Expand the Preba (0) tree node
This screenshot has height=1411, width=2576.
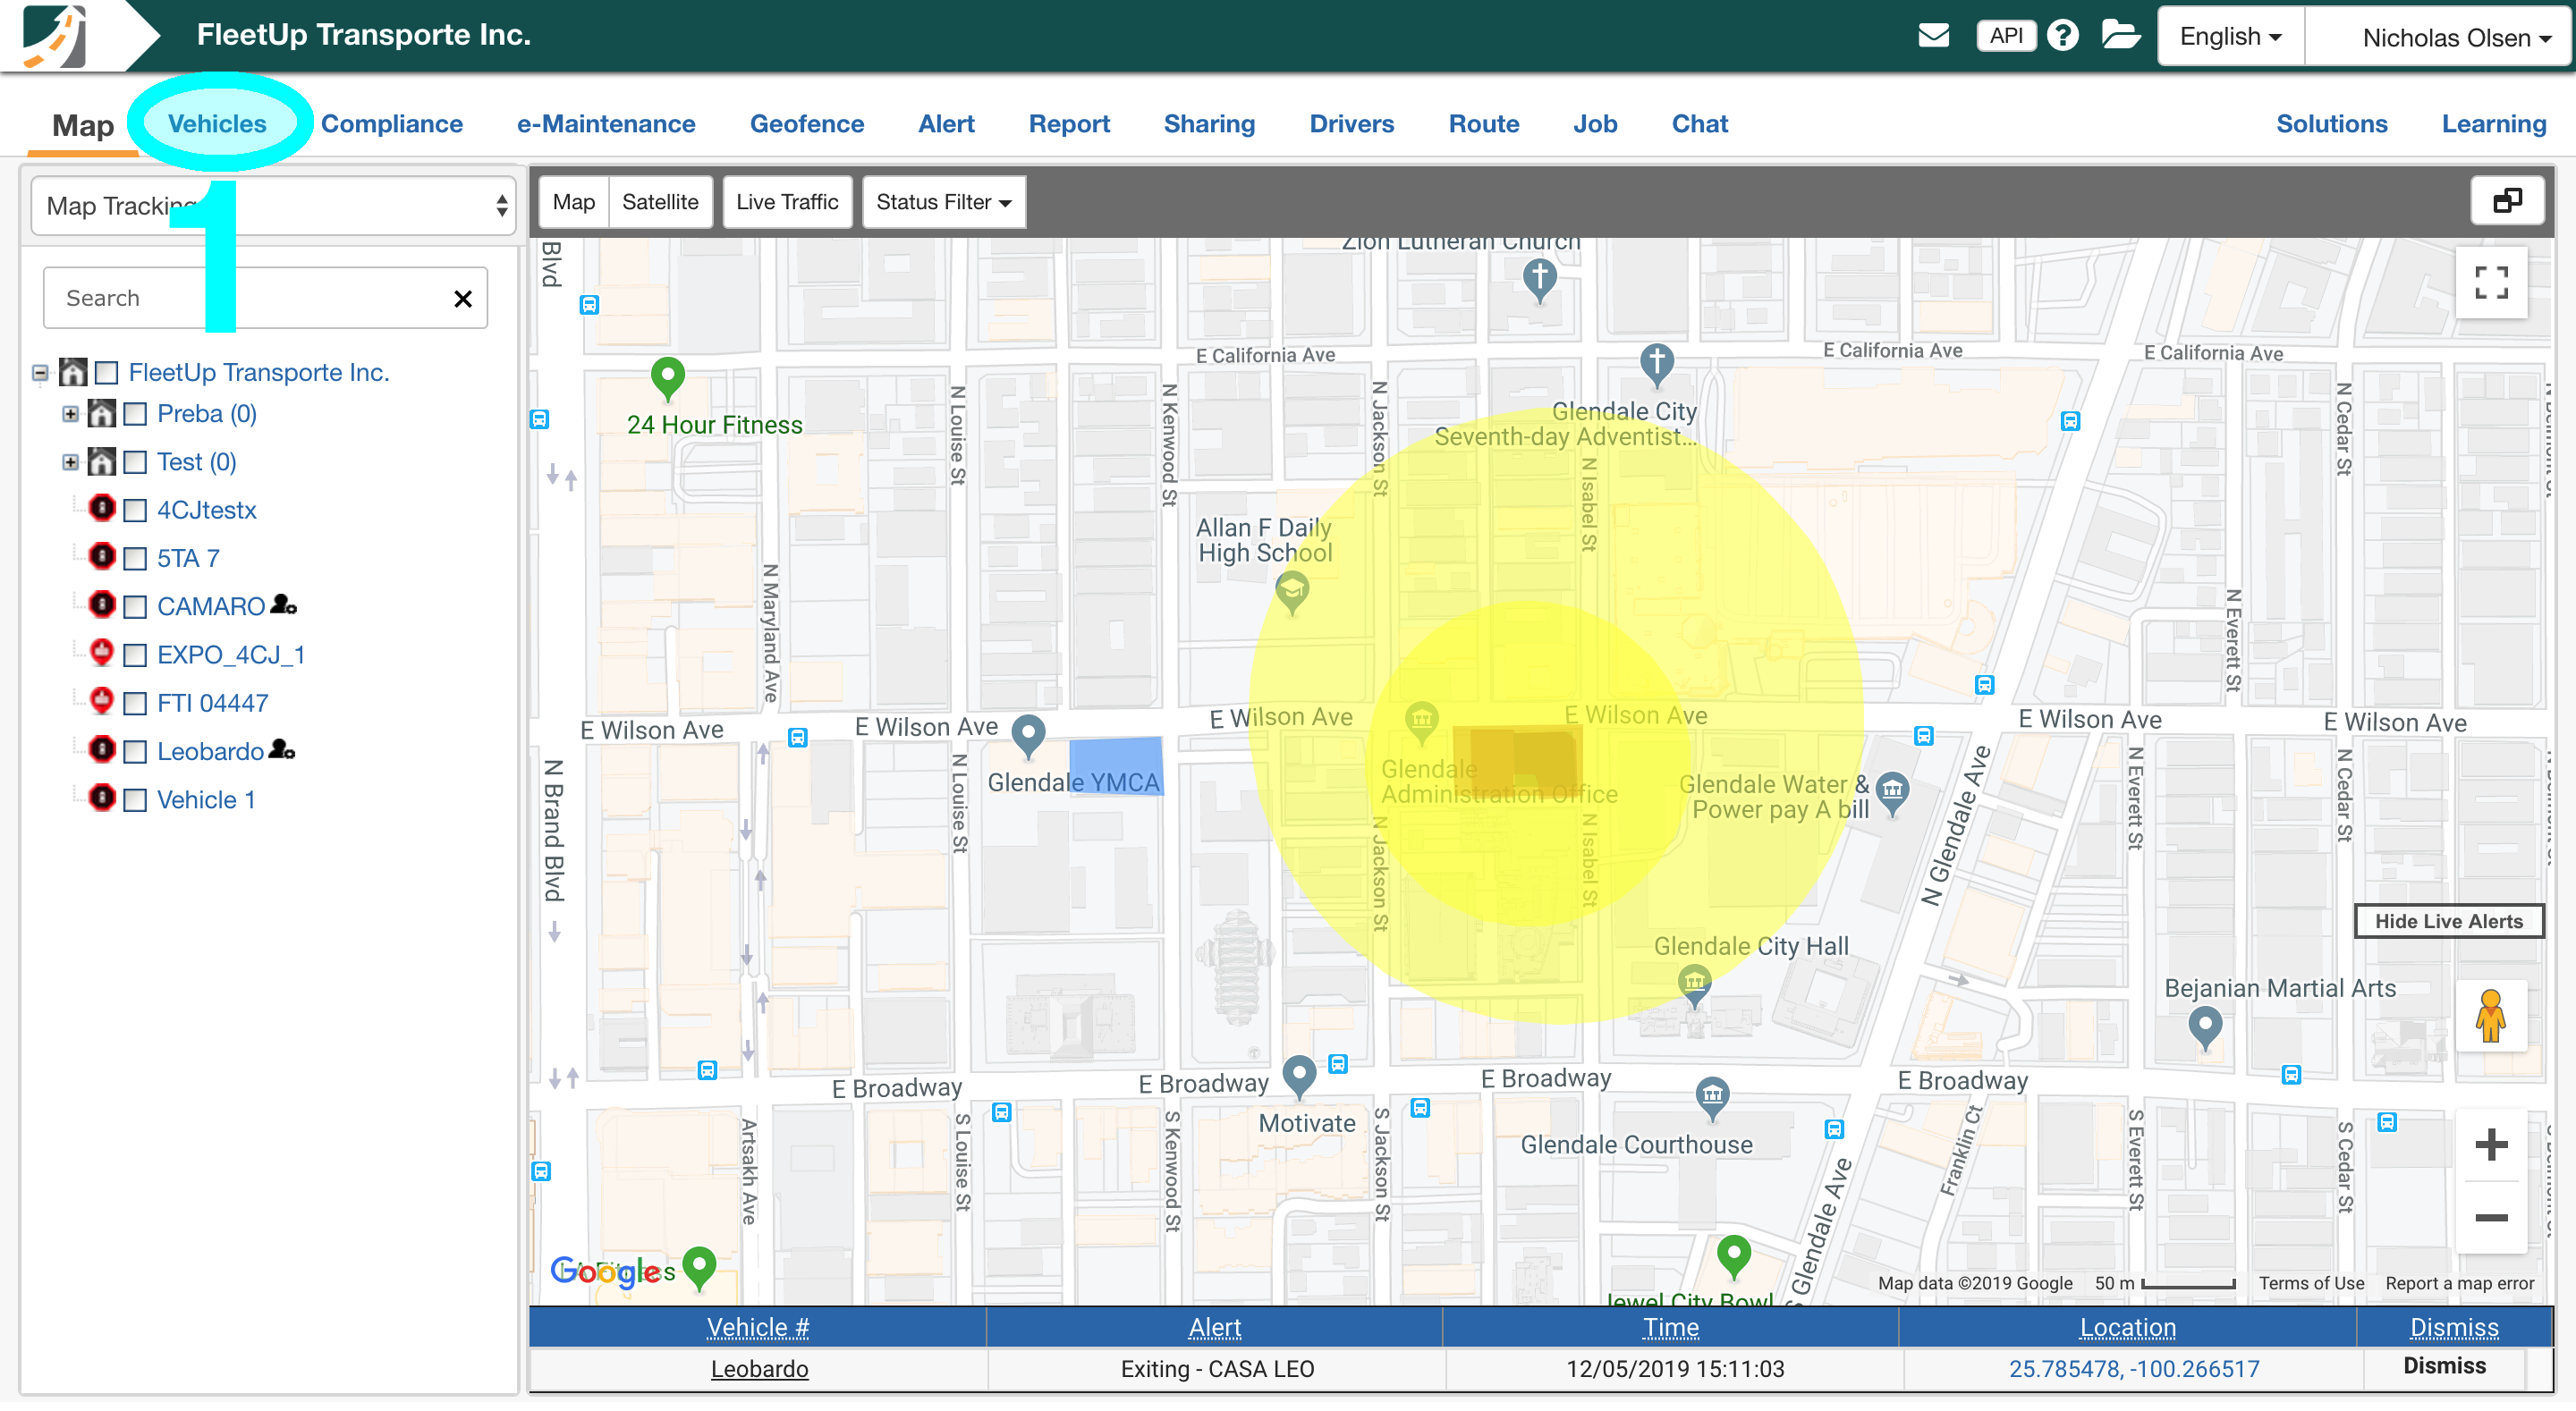(x=70, y=414)
